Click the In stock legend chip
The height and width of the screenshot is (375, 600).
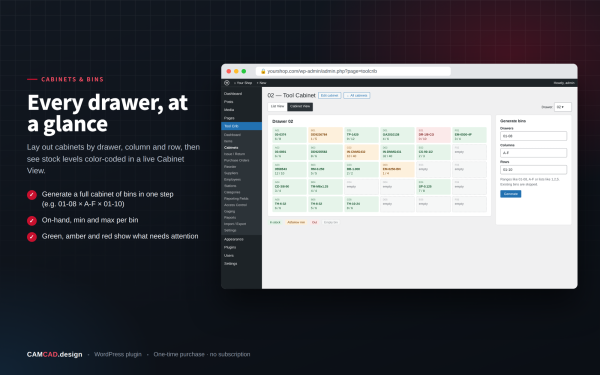(x=275, y=222)
